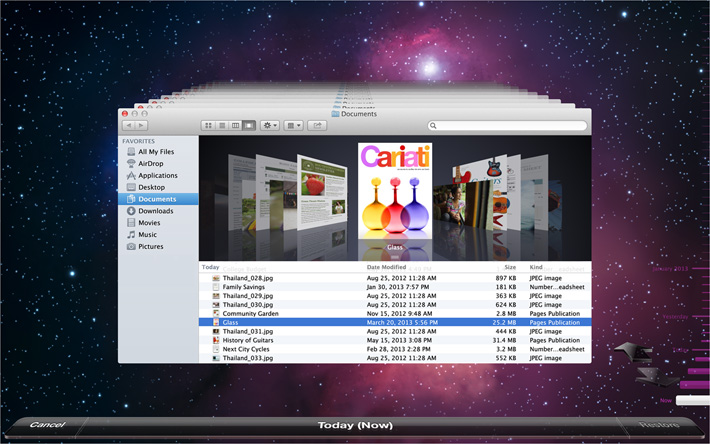
Task: Click the Desktop sidebar icon
Action: tap(131, 187)
